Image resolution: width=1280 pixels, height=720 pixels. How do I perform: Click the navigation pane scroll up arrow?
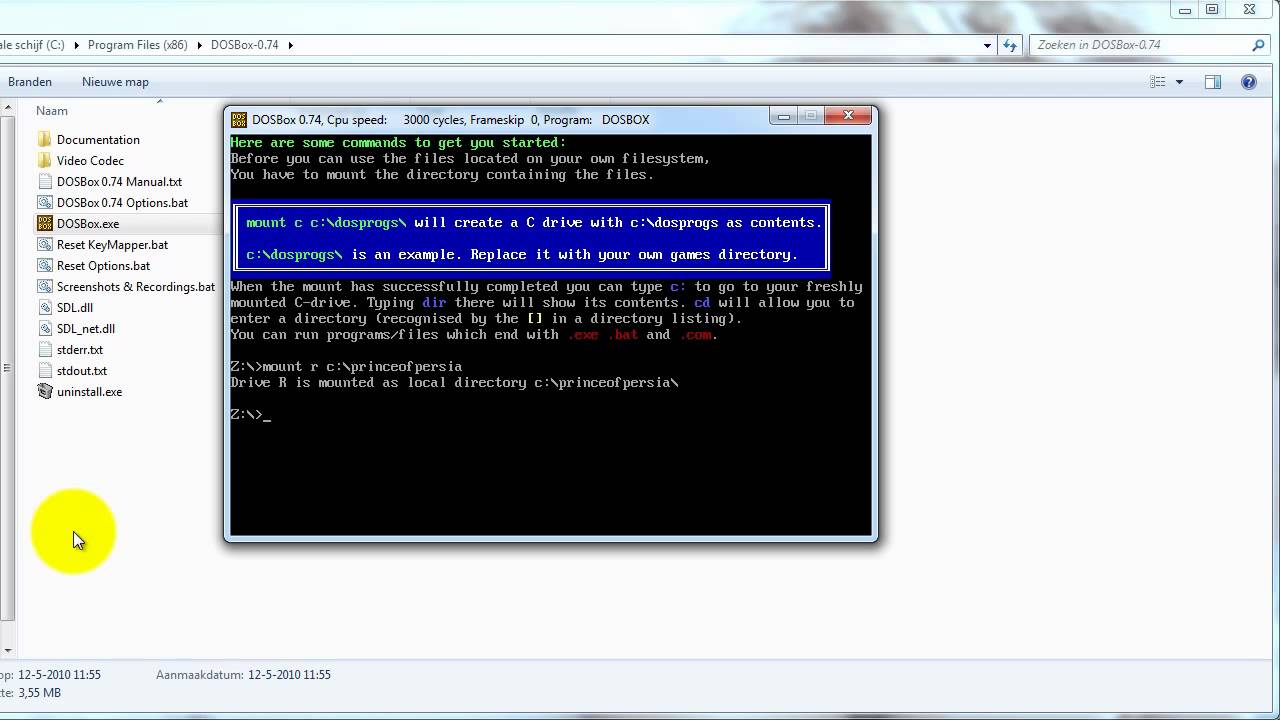(x=8, y=106)
